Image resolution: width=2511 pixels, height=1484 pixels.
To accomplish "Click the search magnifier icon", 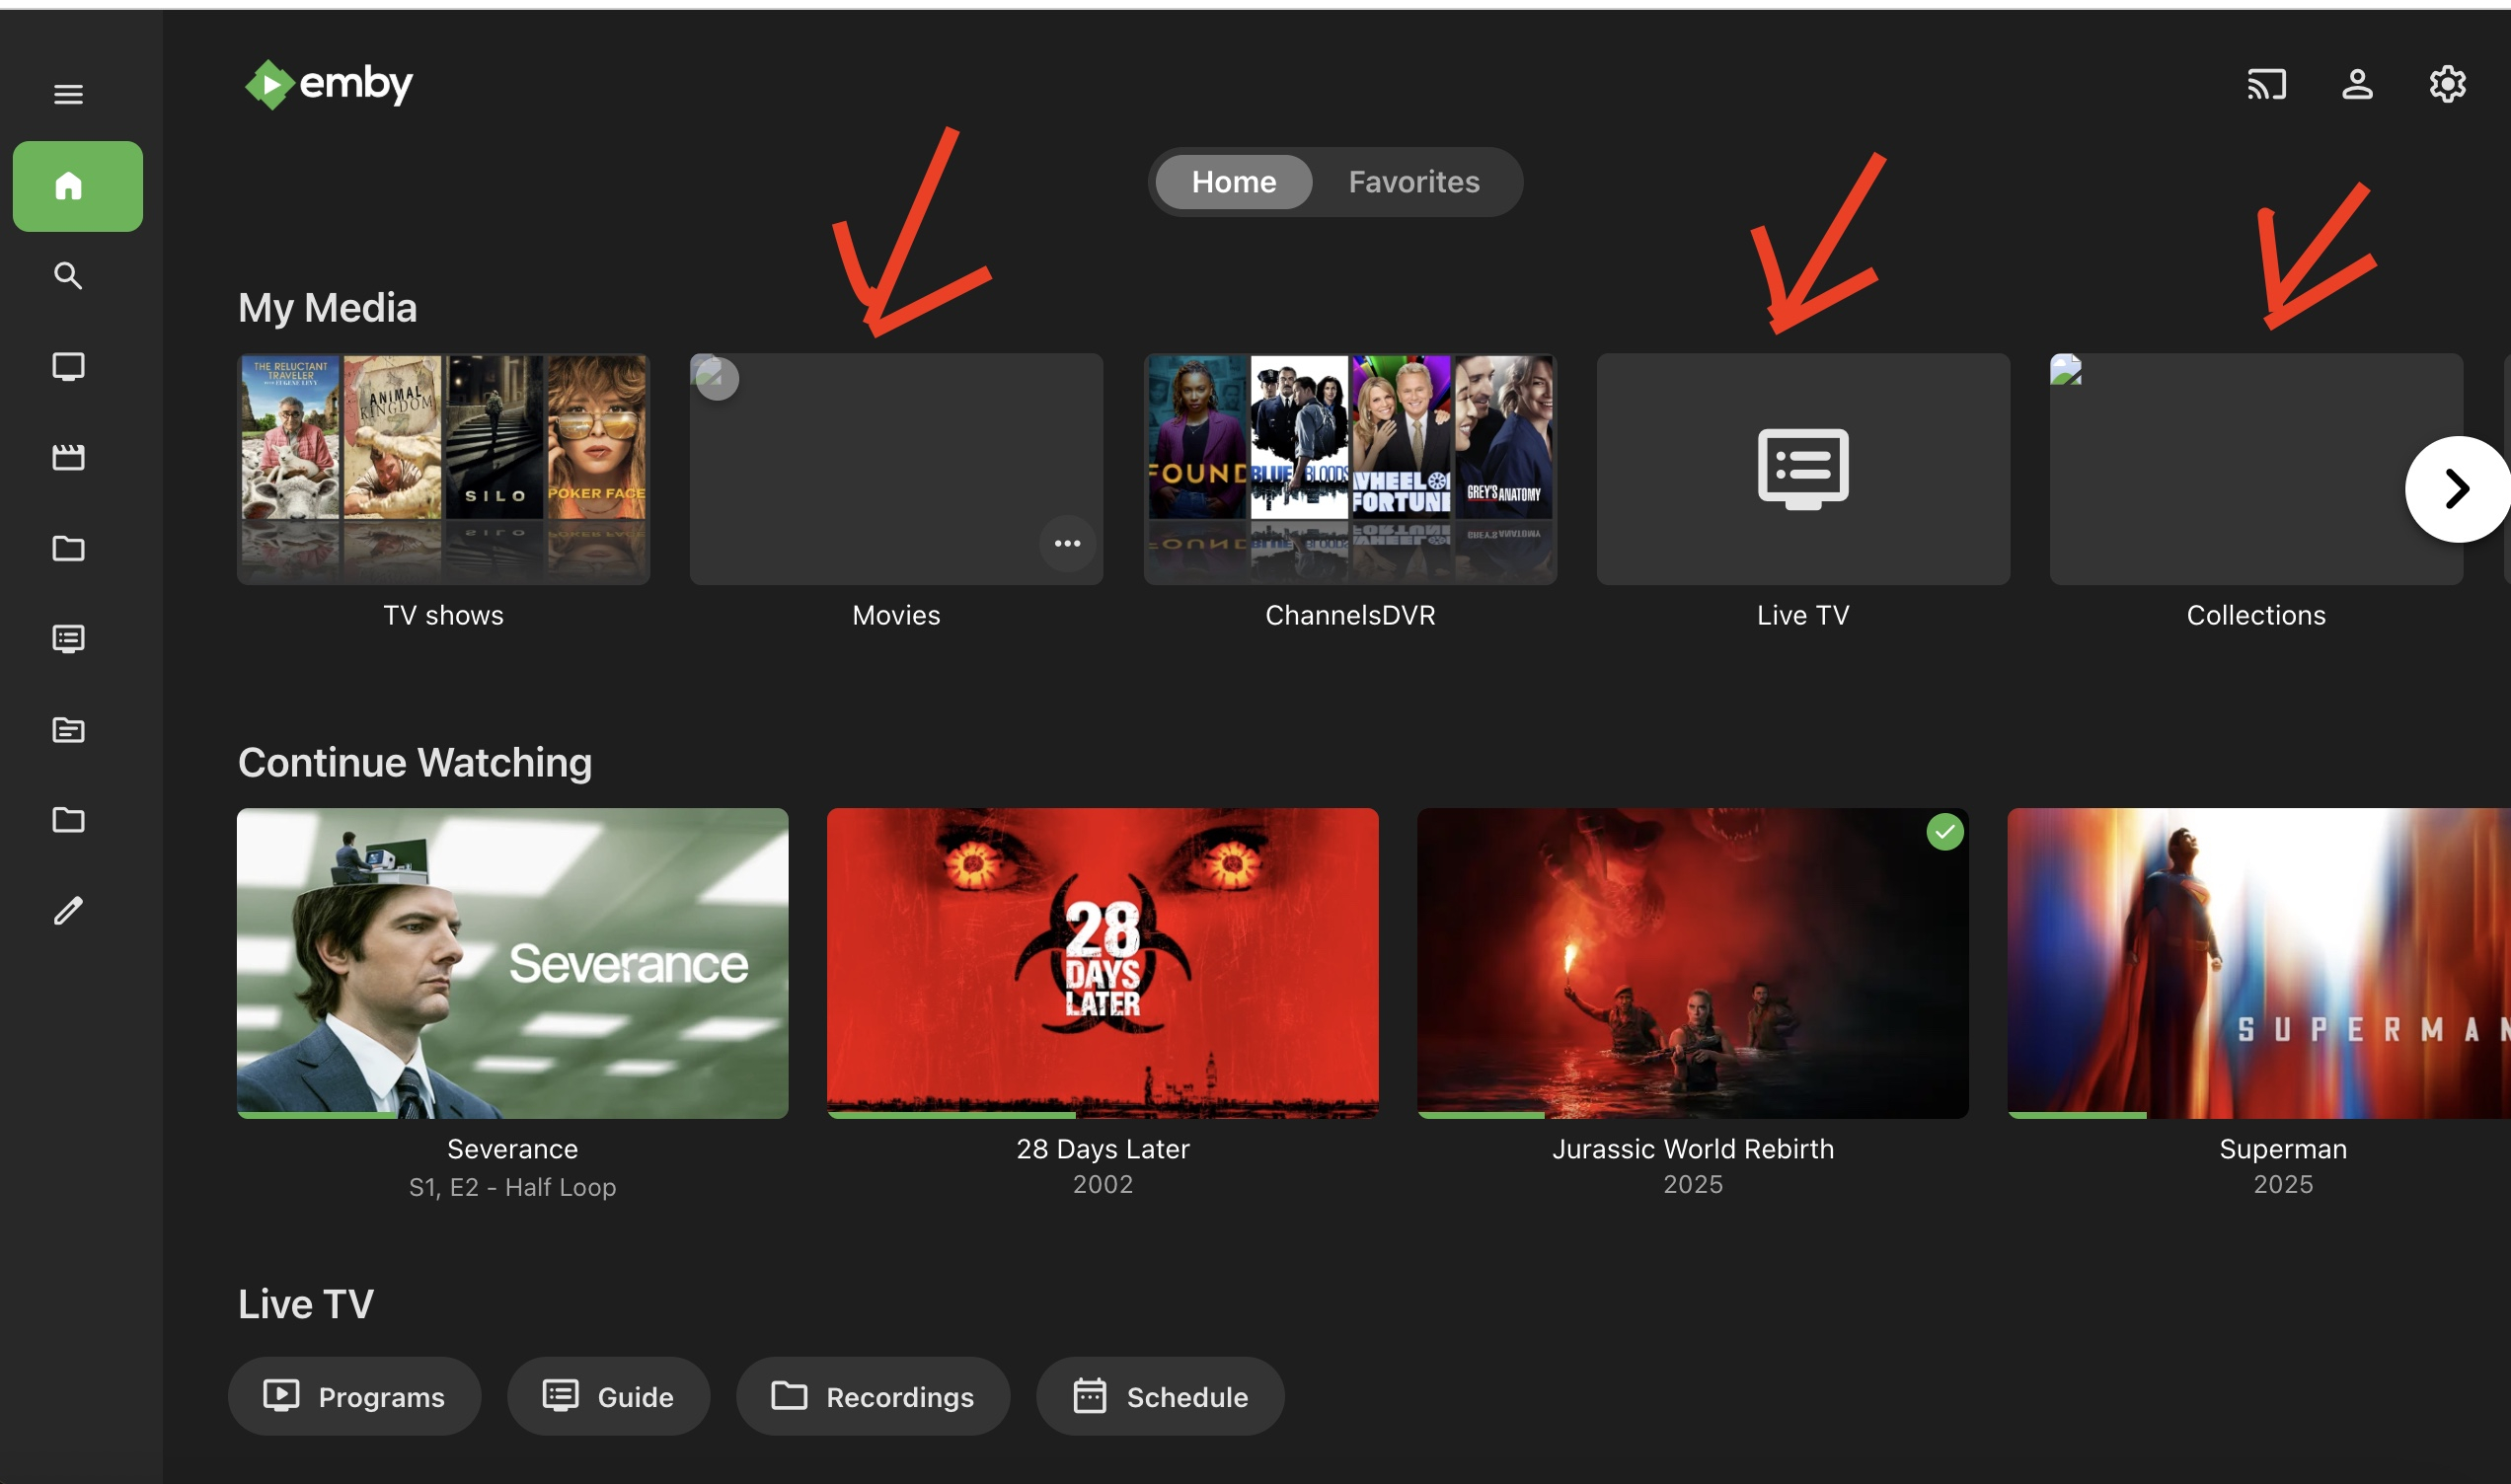I will (68, 276).
